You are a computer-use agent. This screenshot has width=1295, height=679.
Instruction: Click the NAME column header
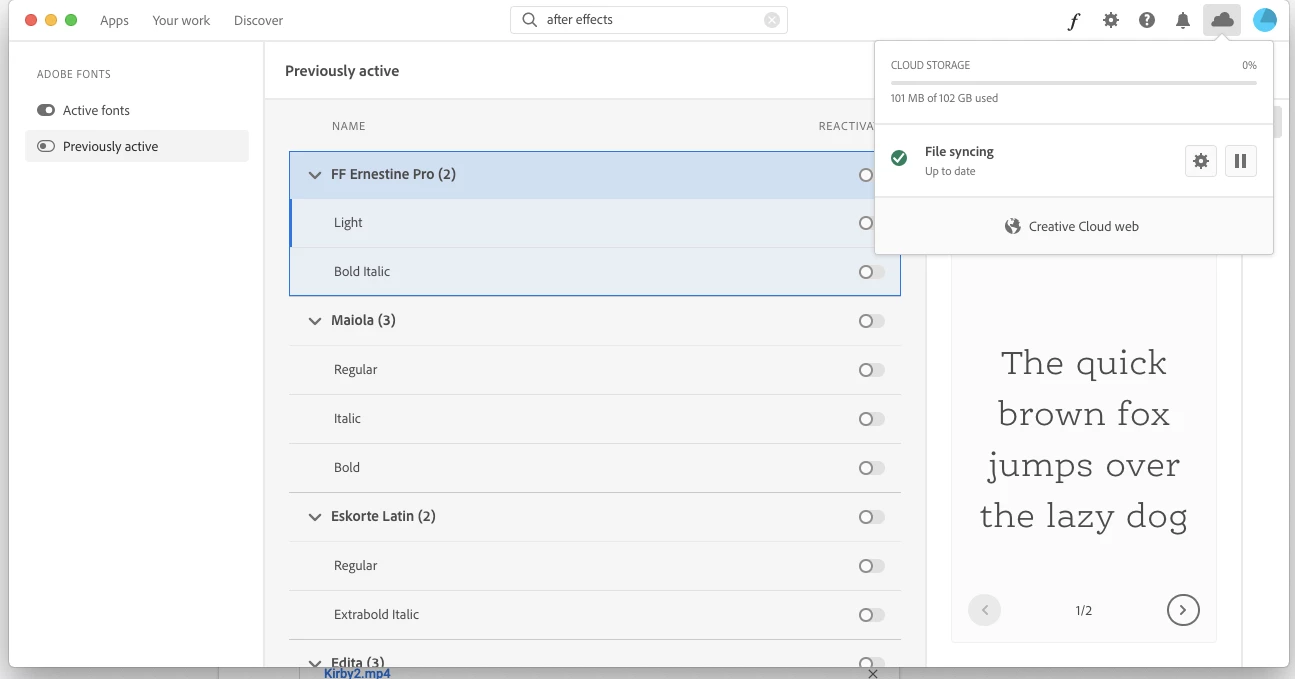click(x=349, y=126)
